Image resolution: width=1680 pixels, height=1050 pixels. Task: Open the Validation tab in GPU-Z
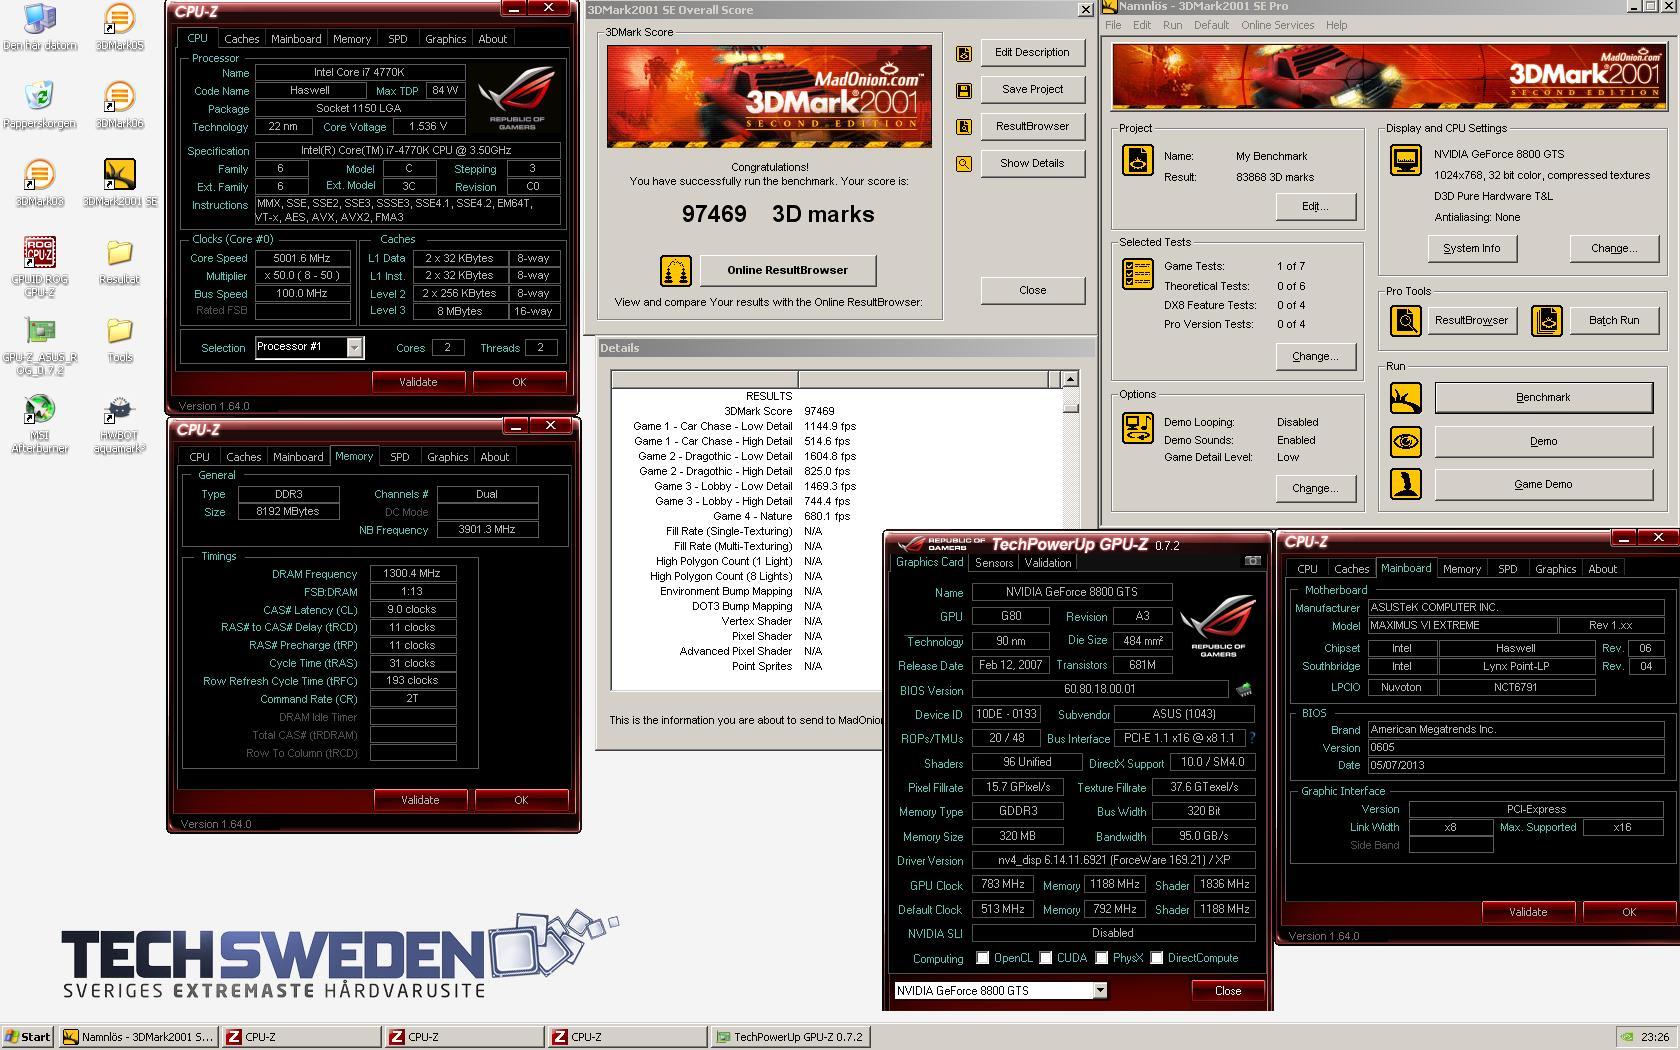1048,563
